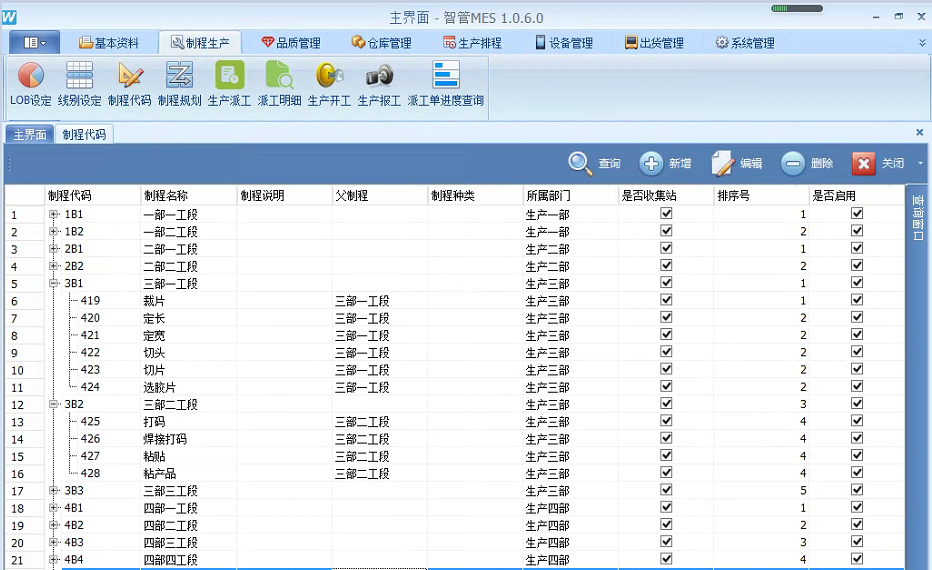The image size is (932, 570).
Task: Toggle 是否启用 checkbox for 421 定宽
Action: pyautogui.click(x=857, y=334)
